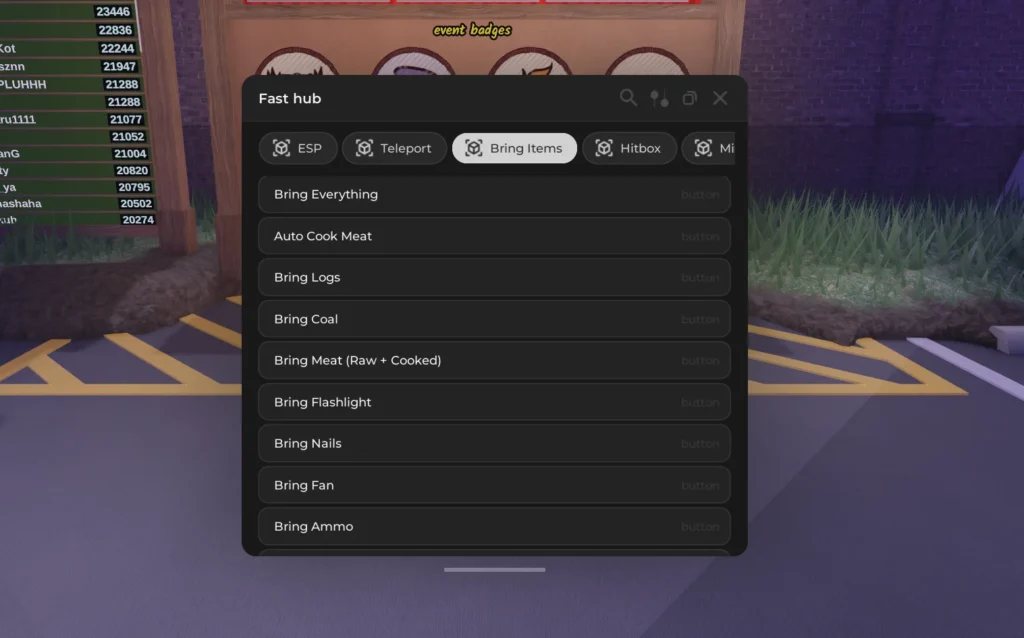Open the settings sliders icon in header
Screen dimensions: 1024x638
659,98
